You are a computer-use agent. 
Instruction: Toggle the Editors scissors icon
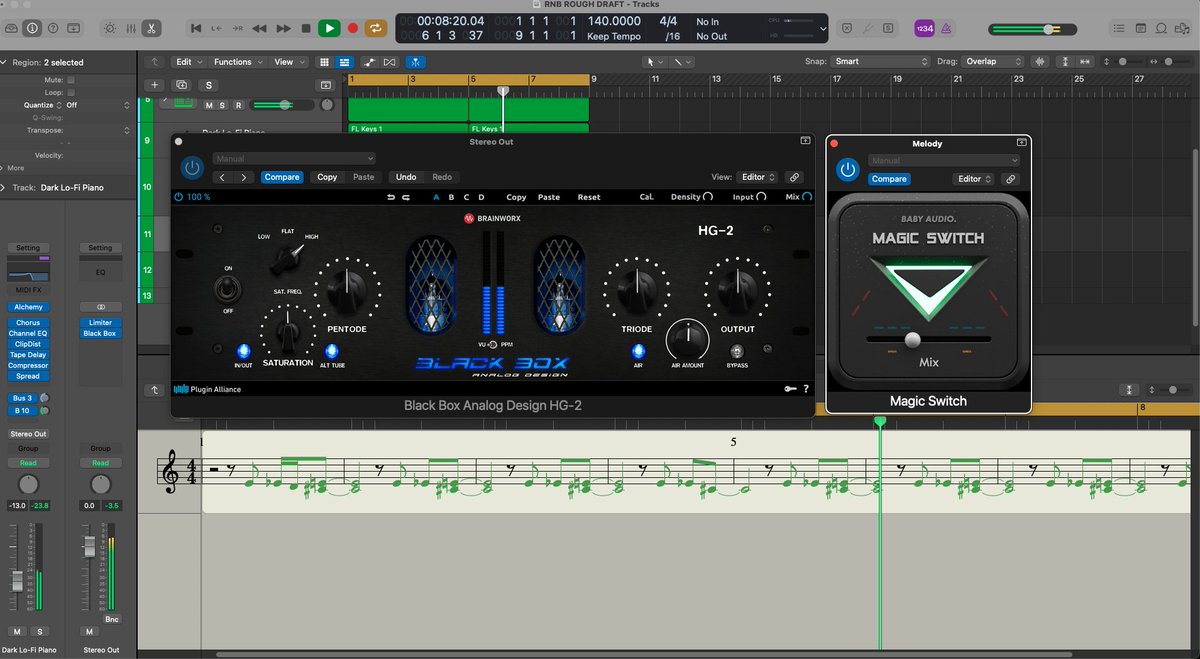(150, 28)
